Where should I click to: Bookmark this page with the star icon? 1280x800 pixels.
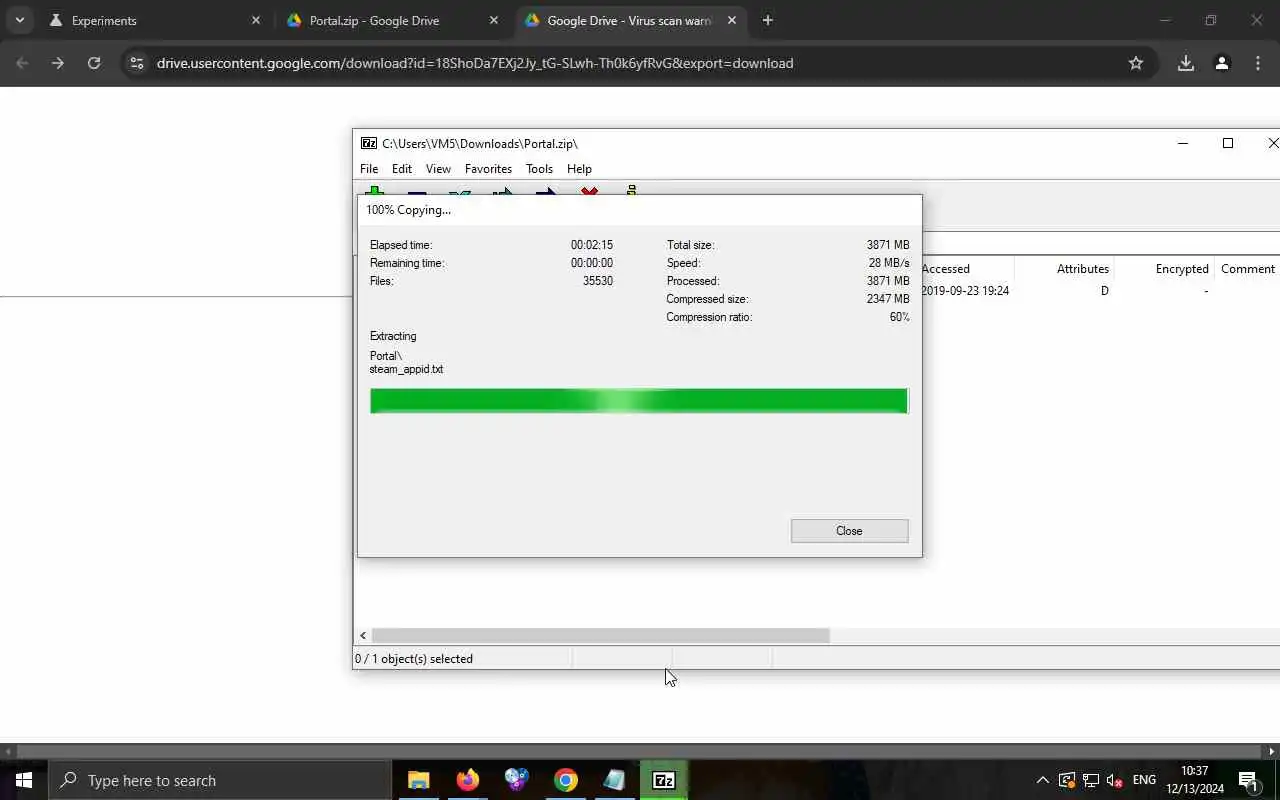[x=1136, y=63]
